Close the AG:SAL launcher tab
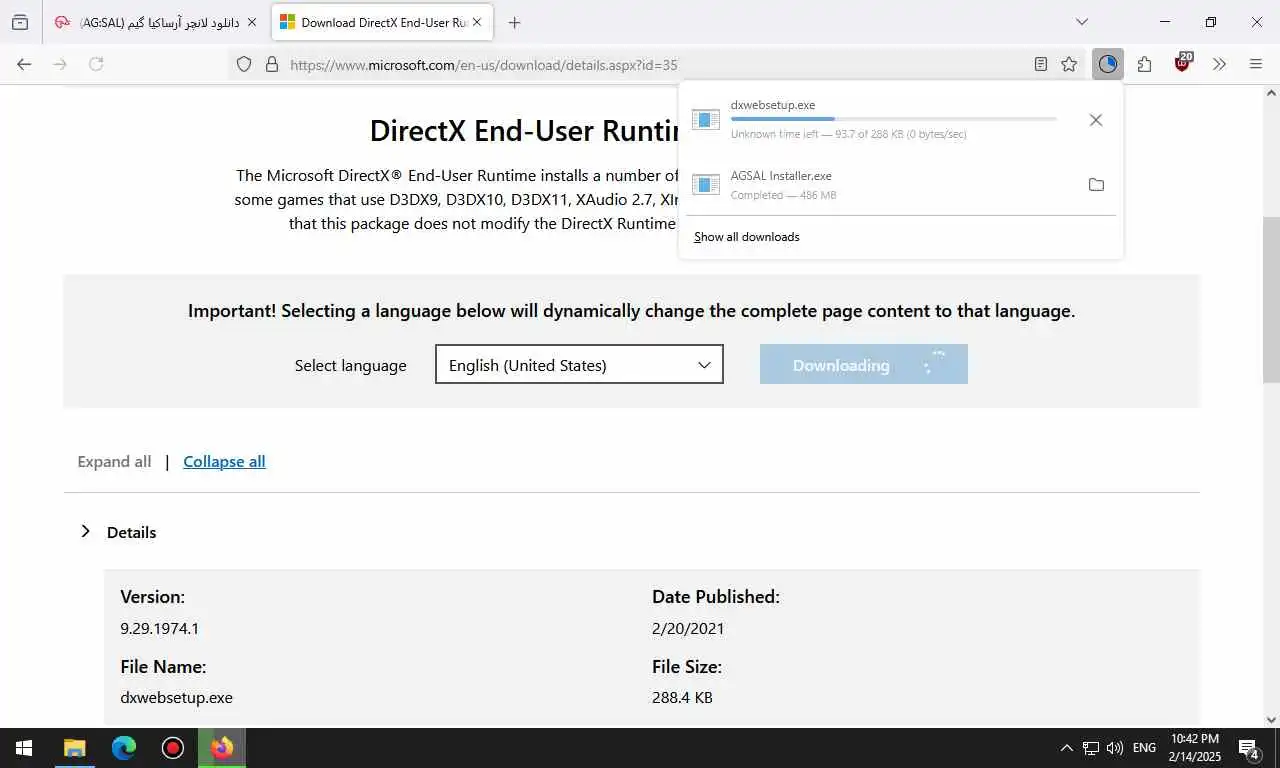The height and width of the screenshot is (768, 1280). [x=251, y=22]
